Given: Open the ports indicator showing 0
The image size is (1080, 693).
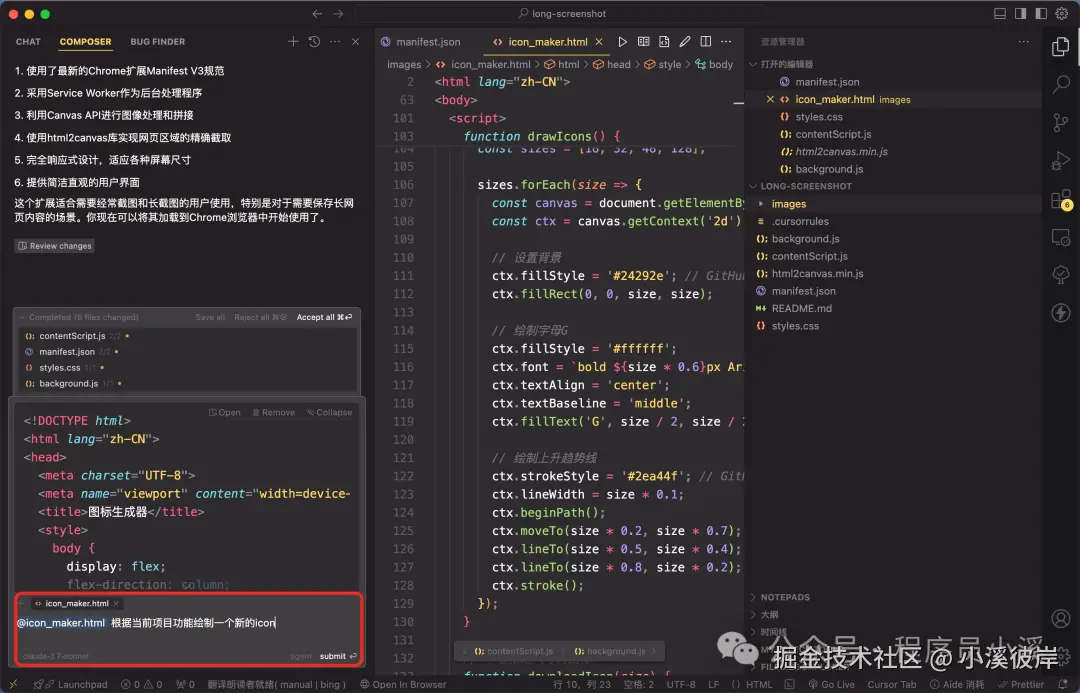Looking at the screenshot, I should 185,684.
